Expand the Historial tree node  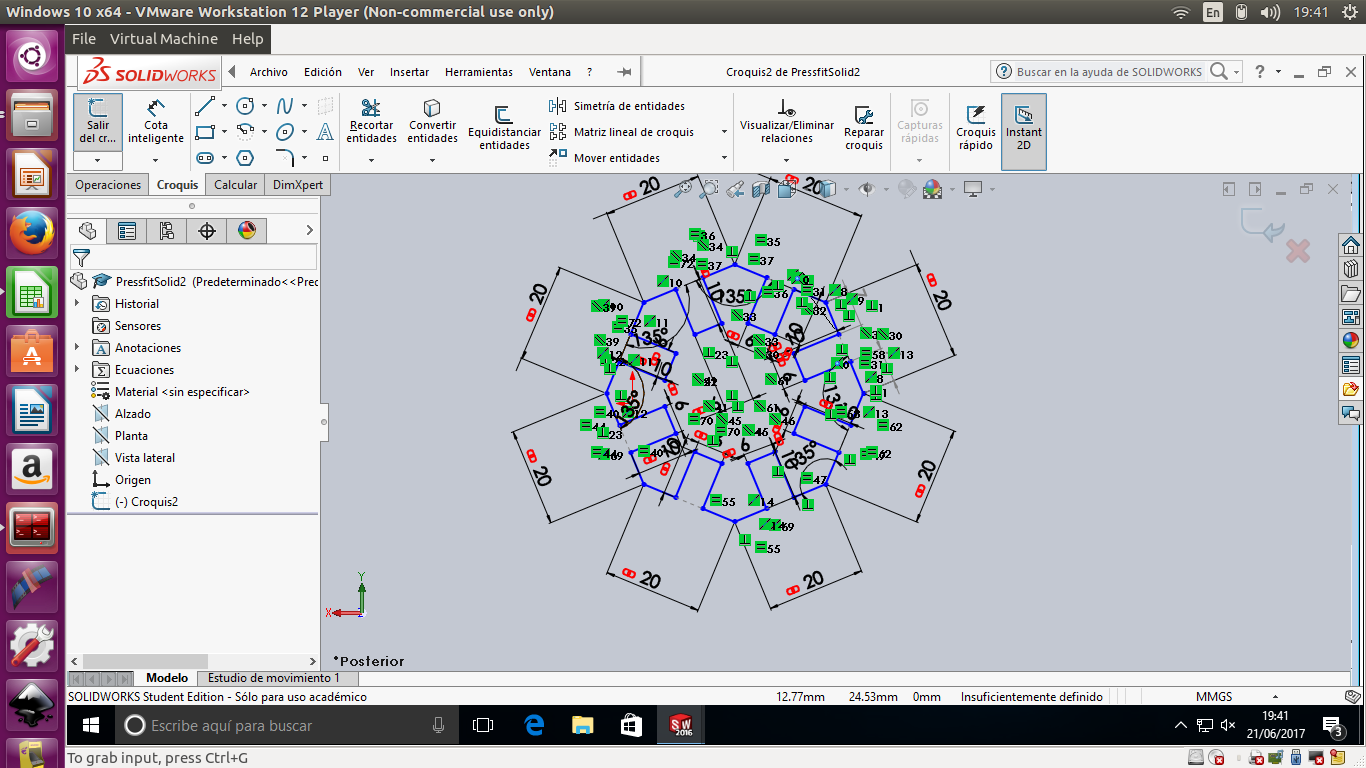point(78,304)
